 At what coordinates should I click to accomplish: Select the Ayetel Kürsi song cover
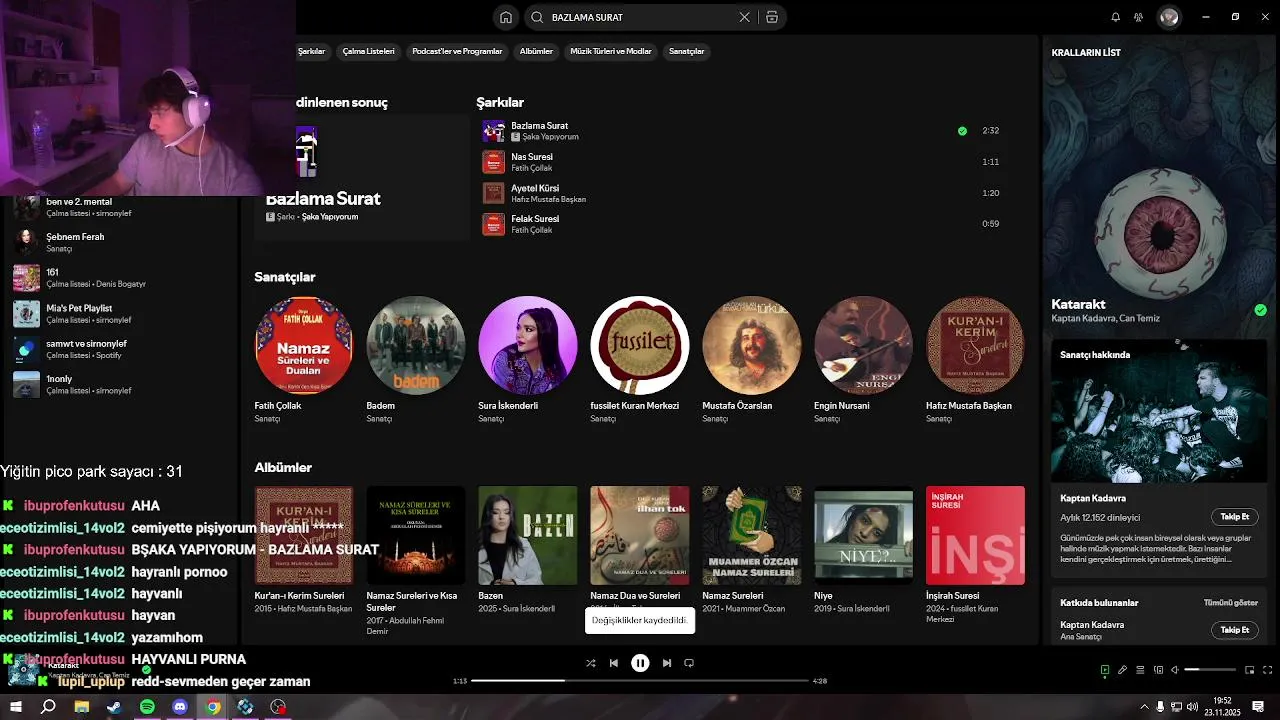tap(493, 193)
